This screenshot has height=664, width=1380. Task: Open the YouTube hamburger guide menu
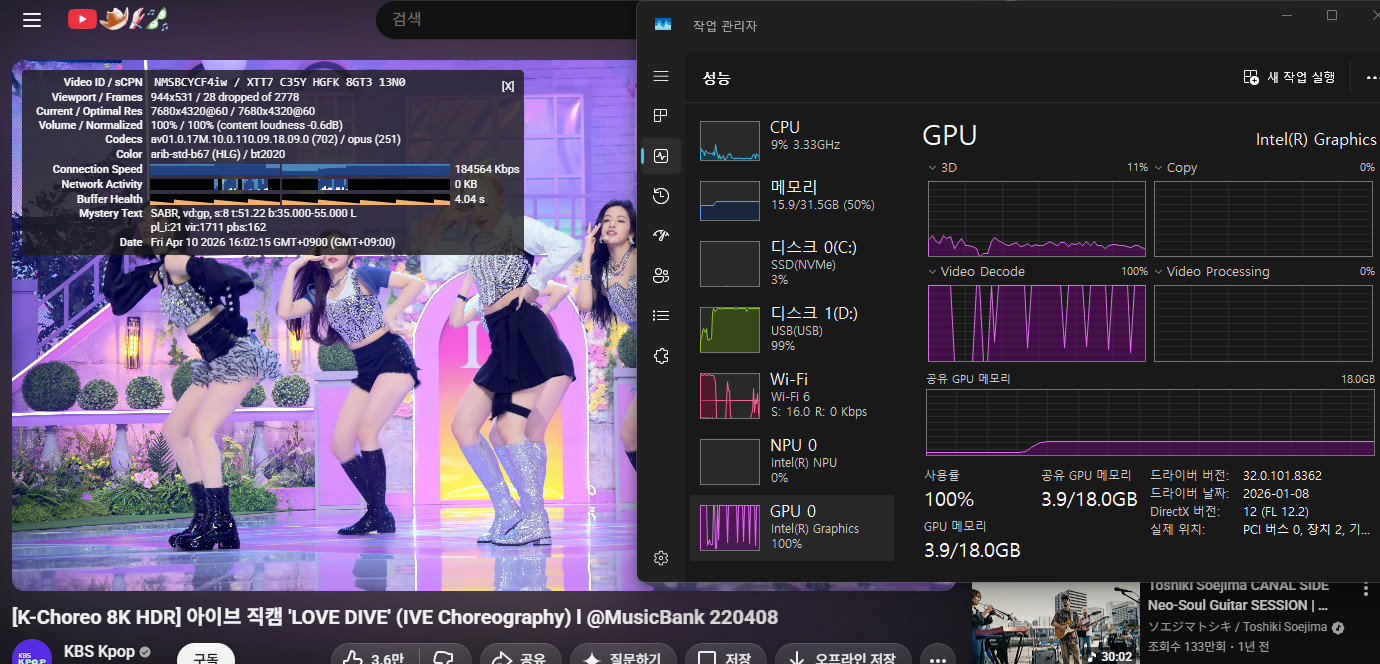point(32,19)
